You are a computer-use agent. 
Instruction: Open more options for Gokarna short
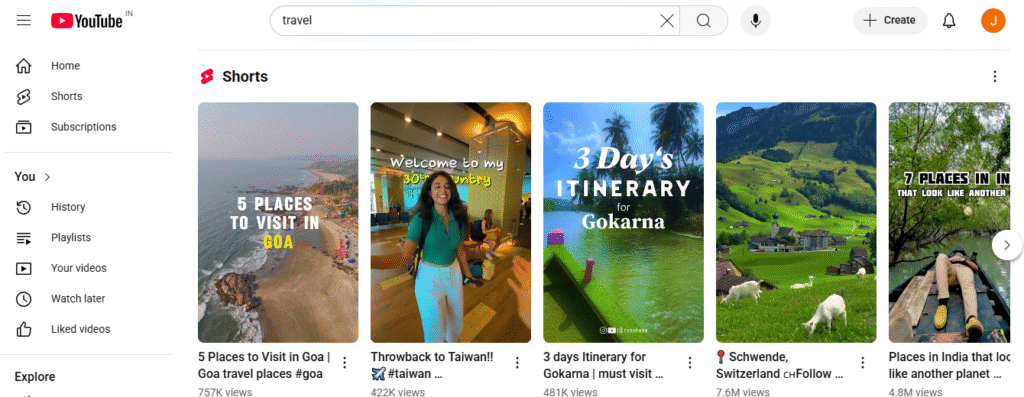point(690,363)
